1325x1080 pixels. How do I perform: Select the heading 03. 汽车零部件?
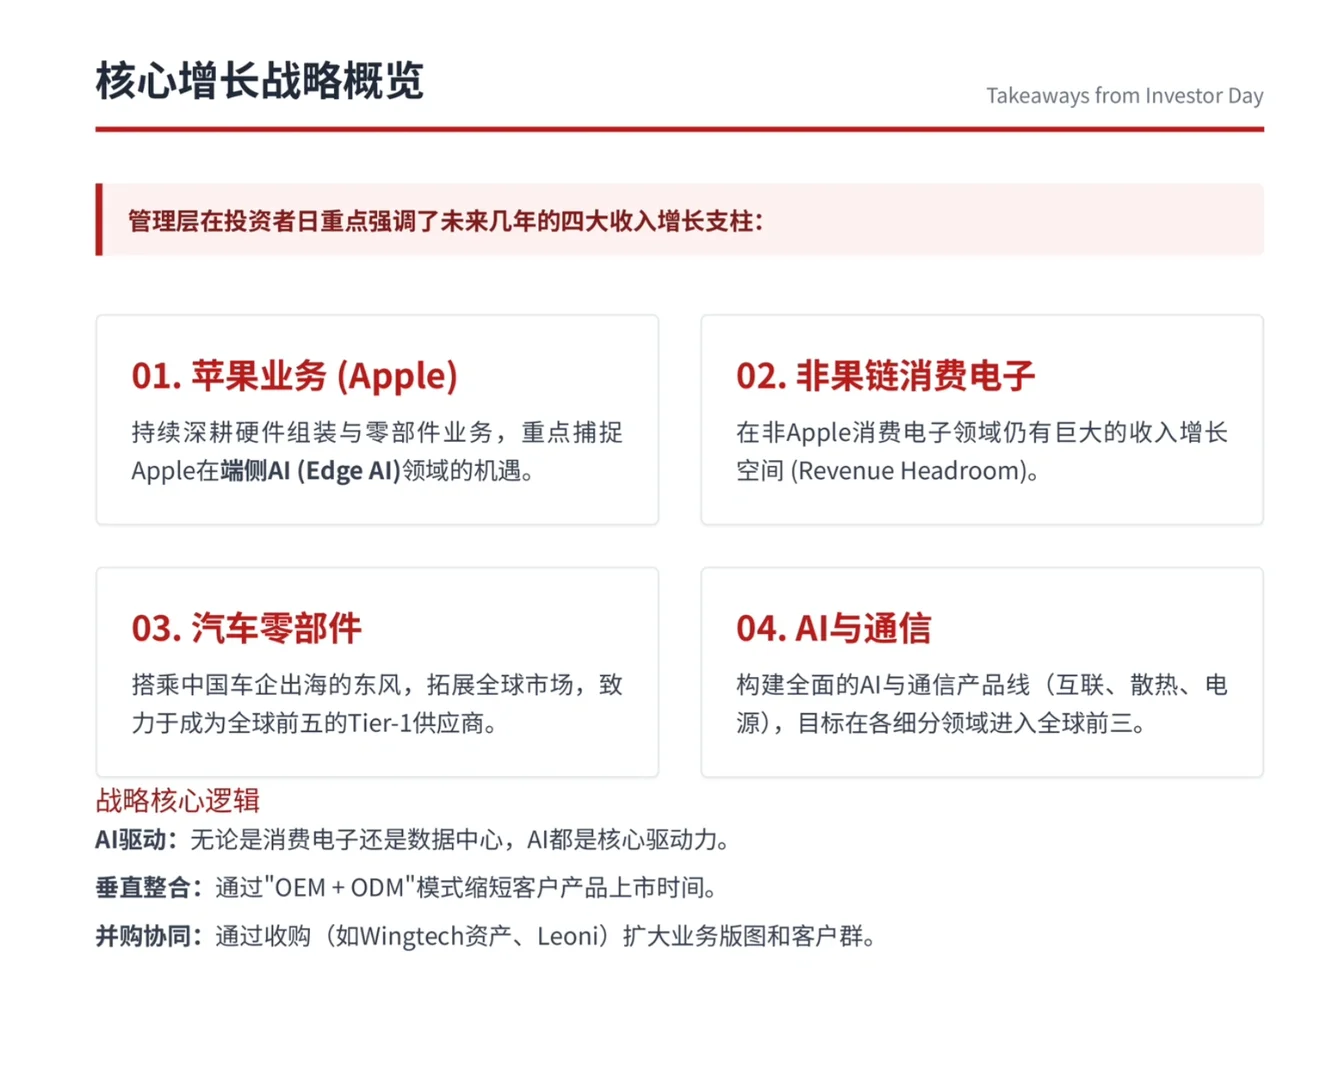[x=246, y=629]
